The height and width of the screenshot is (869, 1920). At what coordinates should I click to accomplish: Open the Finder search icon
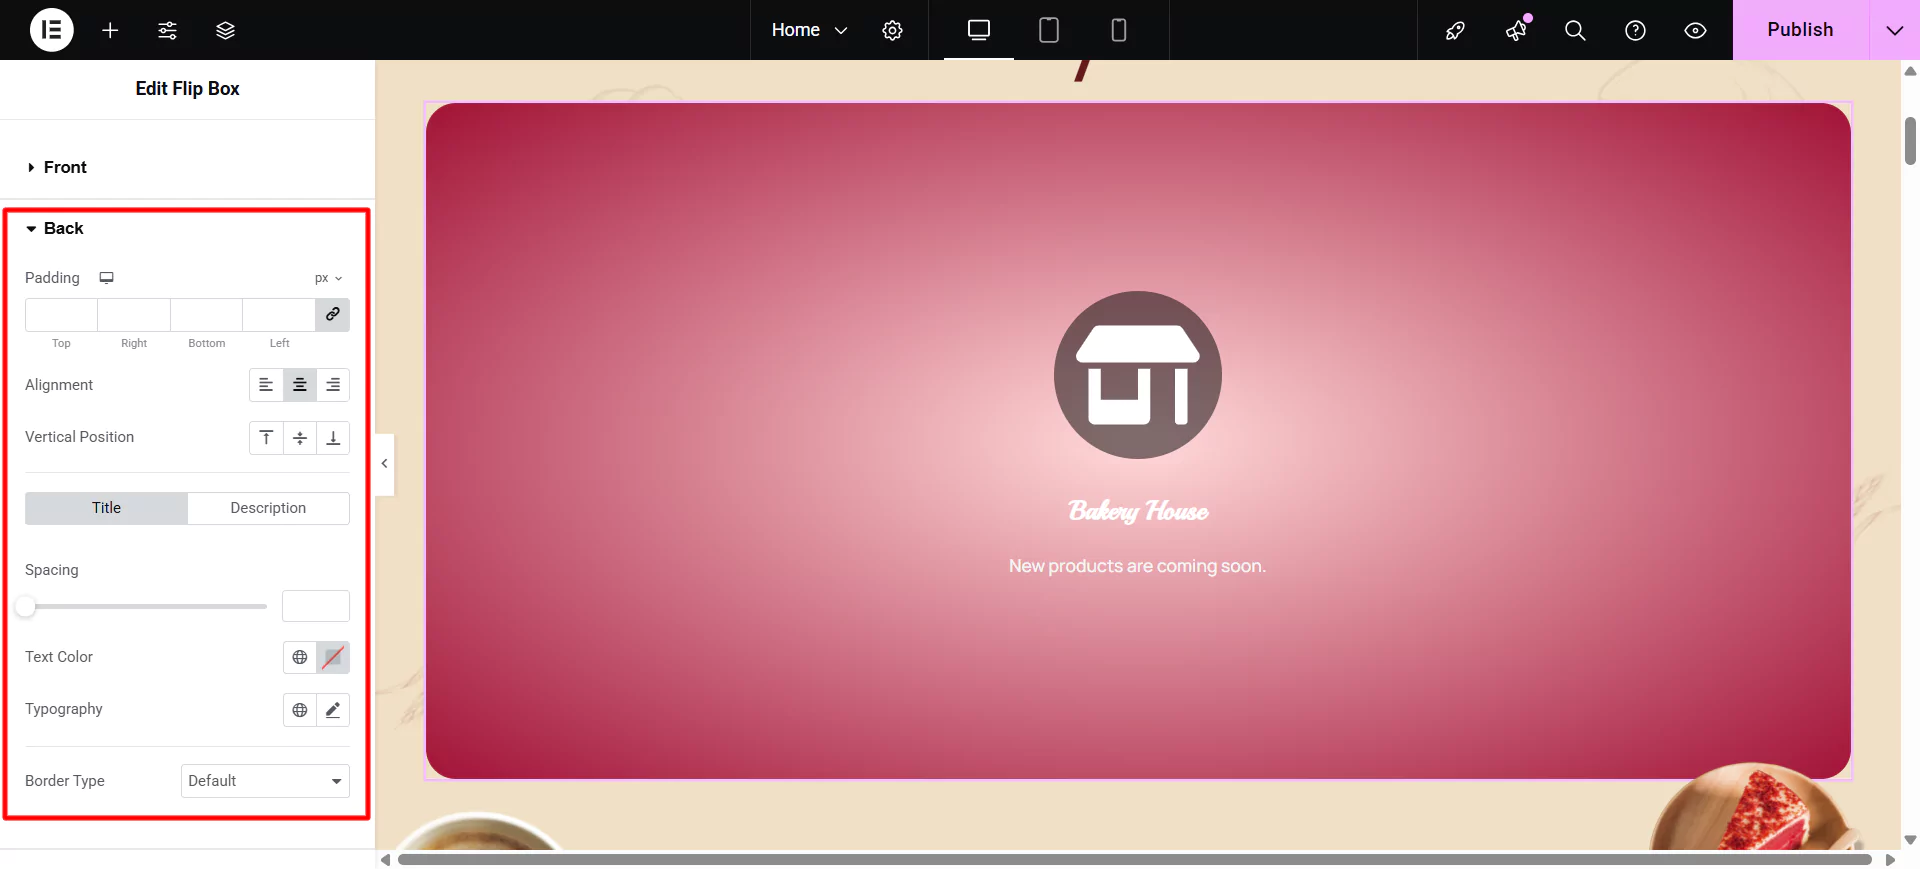(1575, 30)
